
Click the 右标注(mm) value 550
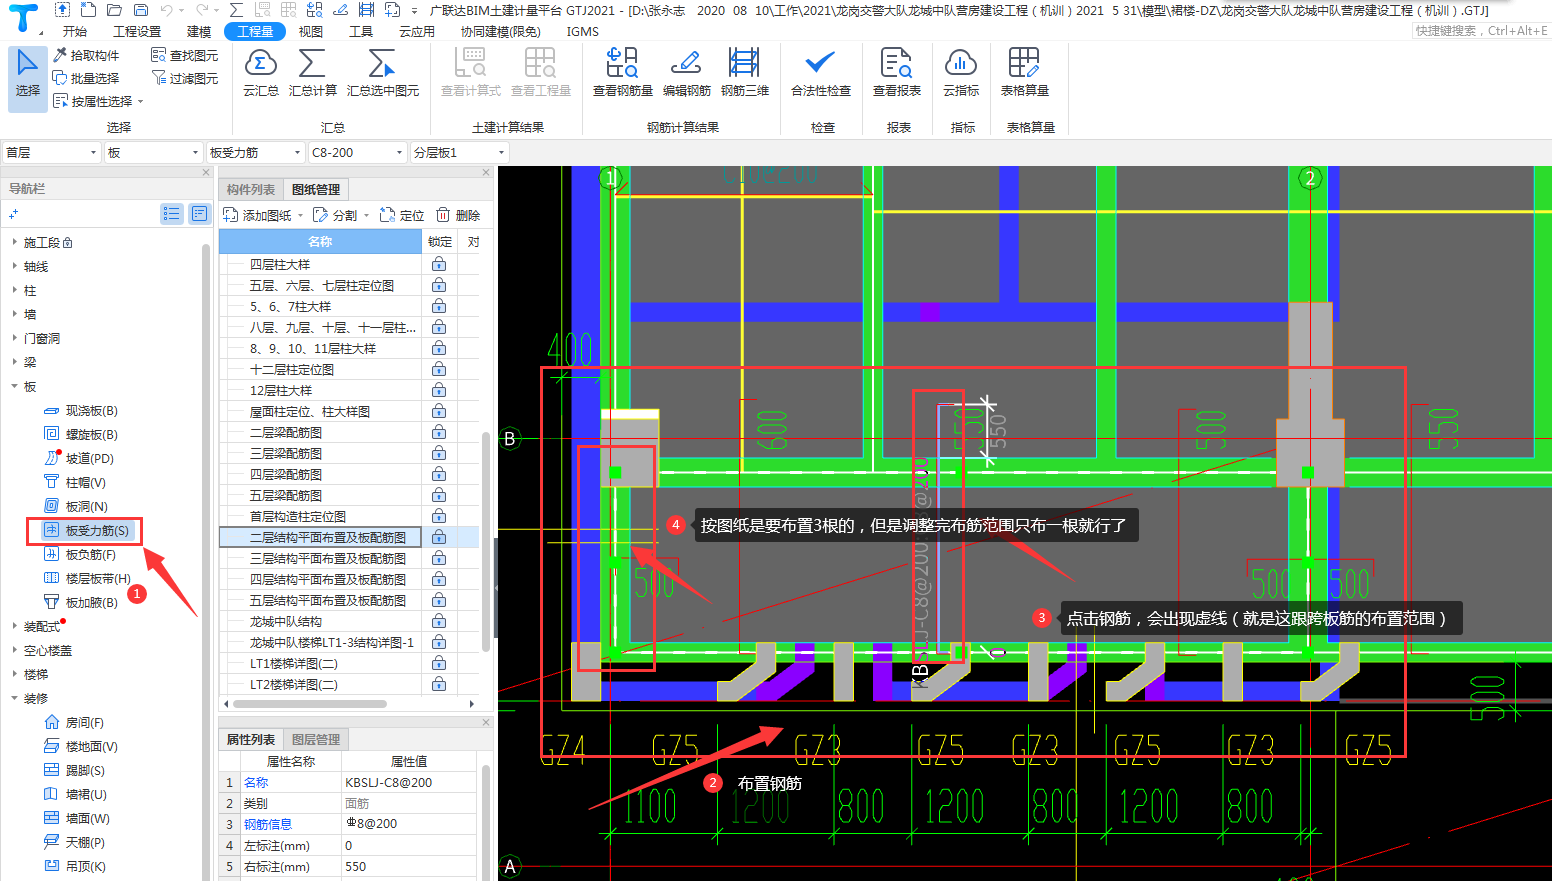[x=409, y=866]
